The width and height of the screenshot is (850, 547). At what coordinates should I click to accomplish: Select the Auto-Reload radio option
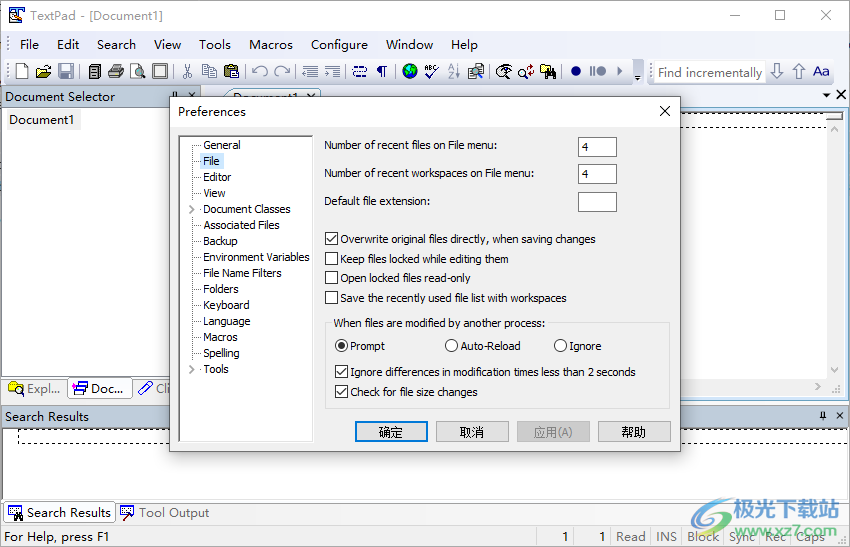point(451,345)
